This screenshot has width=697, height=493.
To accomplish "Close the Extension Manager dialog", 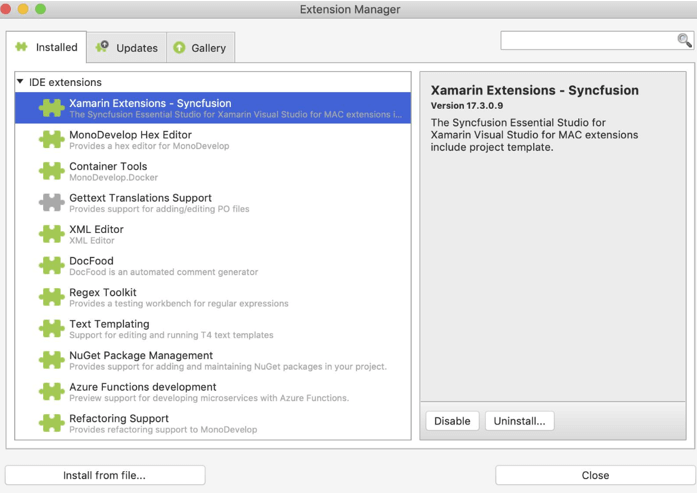I will pyautogui.click(x=595, y=475).
